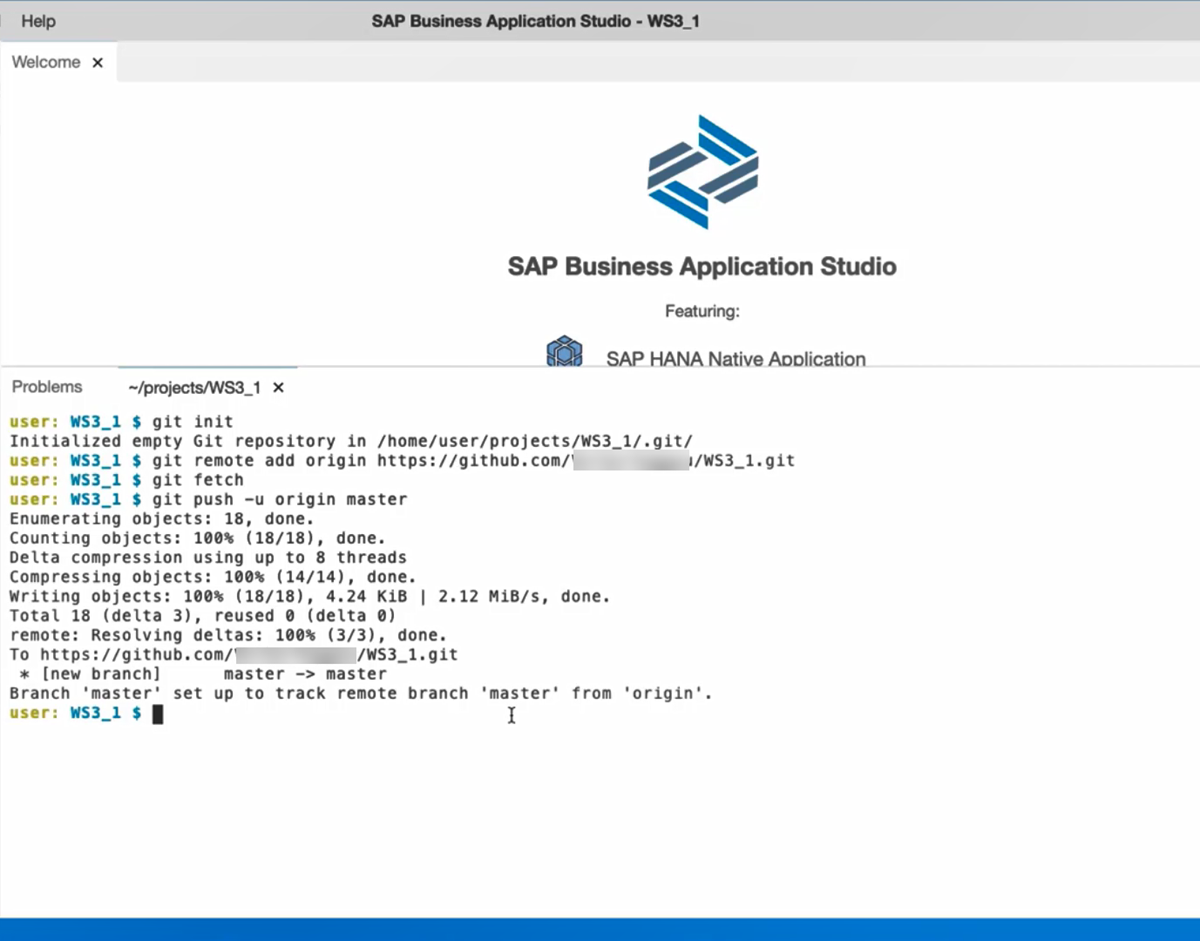Screen dimensions: 1200x941
Task: Click the SAP HANA Native Application label
Action: [x=736, y=358]
